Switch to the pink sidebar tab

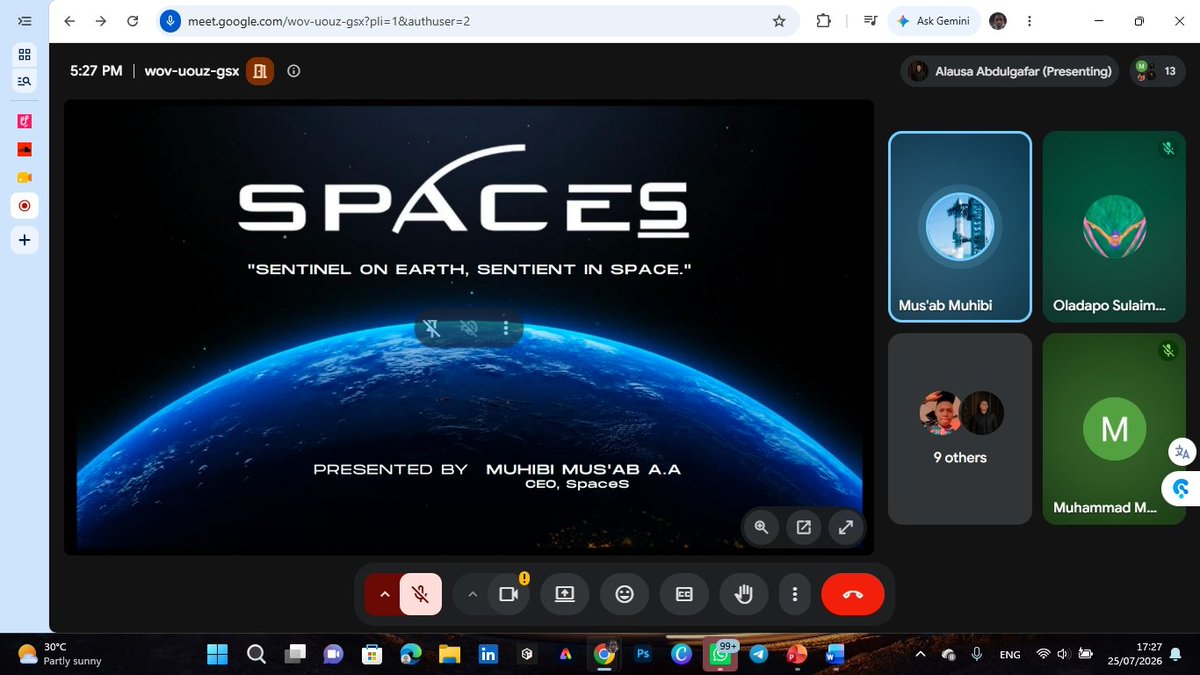click(24, 121)
